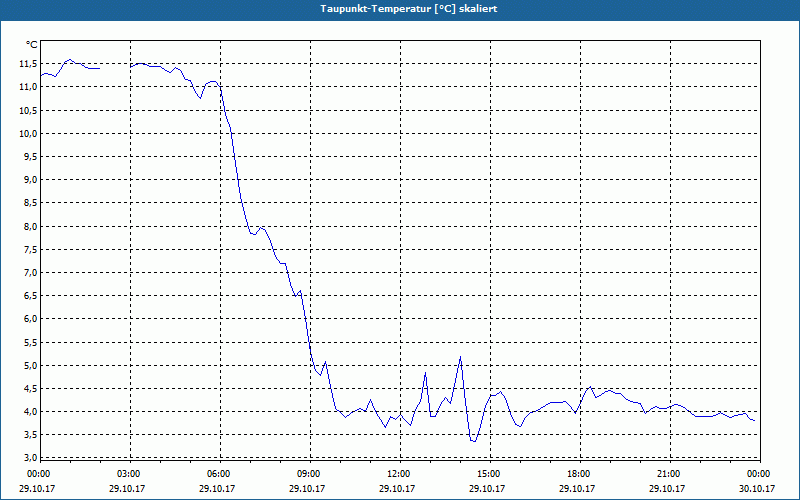Screen dimensions: 800x500
Task: Select the 8,0 y-axis value
Action: tap(30, 226)
